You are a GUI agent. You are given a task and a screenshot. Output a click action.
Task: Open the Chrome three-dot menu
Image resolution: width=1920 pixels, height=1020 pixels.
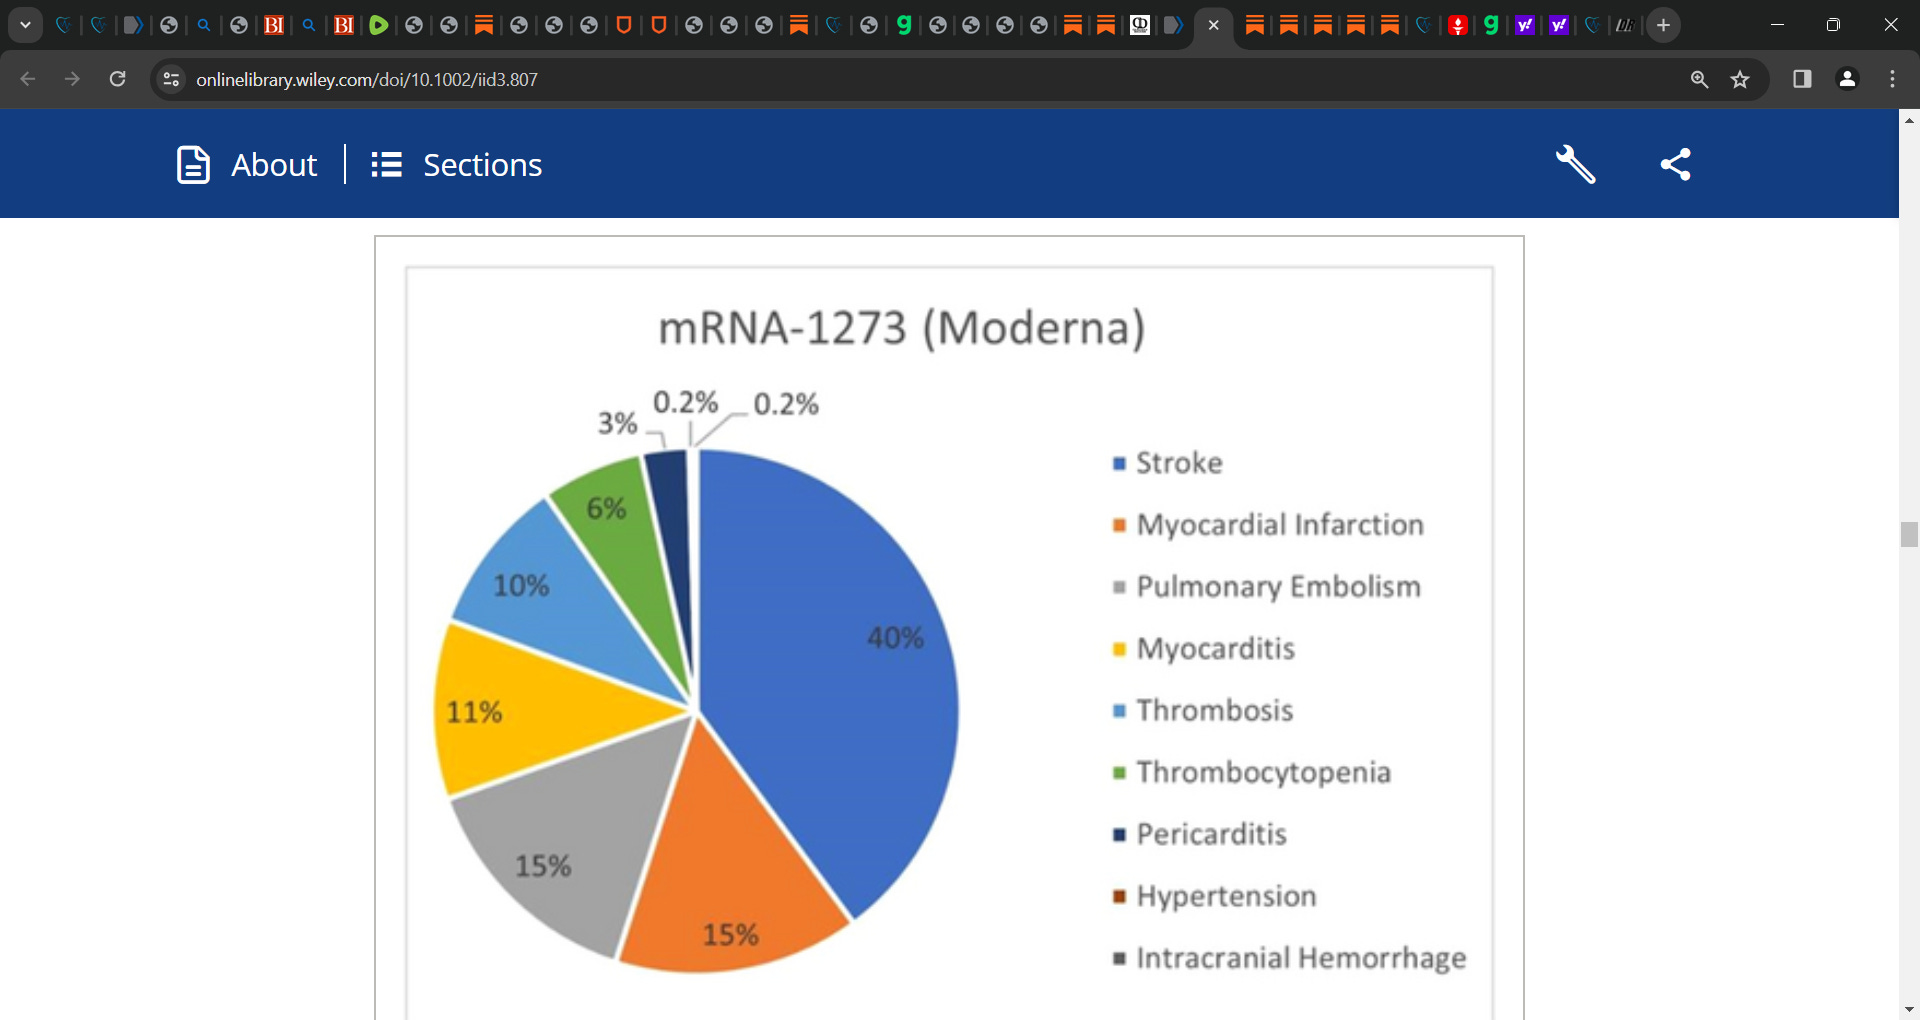tap(1892, 79)
